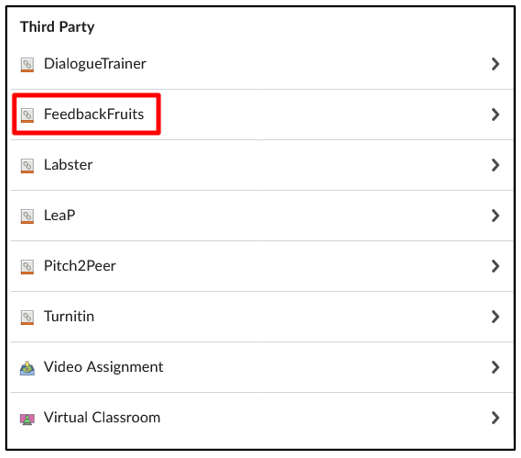Click the Virtual Classroom icon
Screen dimensions: 521x458
tap(27, 419)
